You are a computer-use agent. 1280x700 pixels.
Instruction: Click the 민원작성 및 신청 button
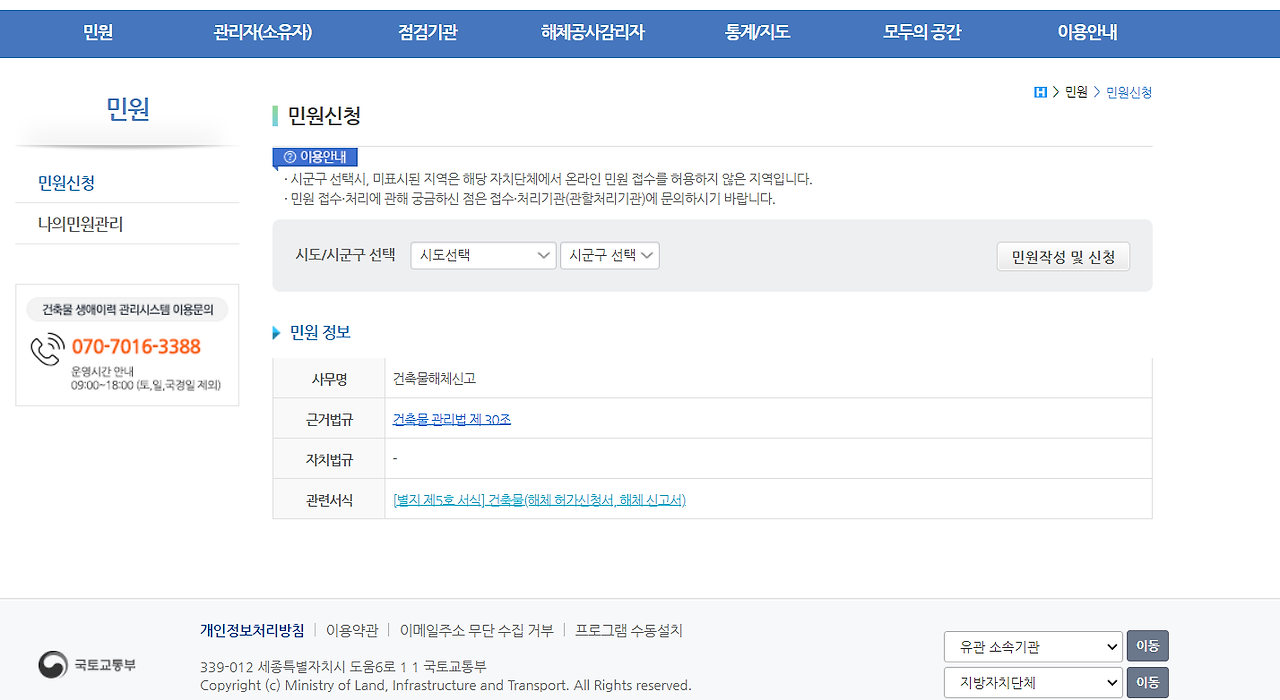point(1063,256)
